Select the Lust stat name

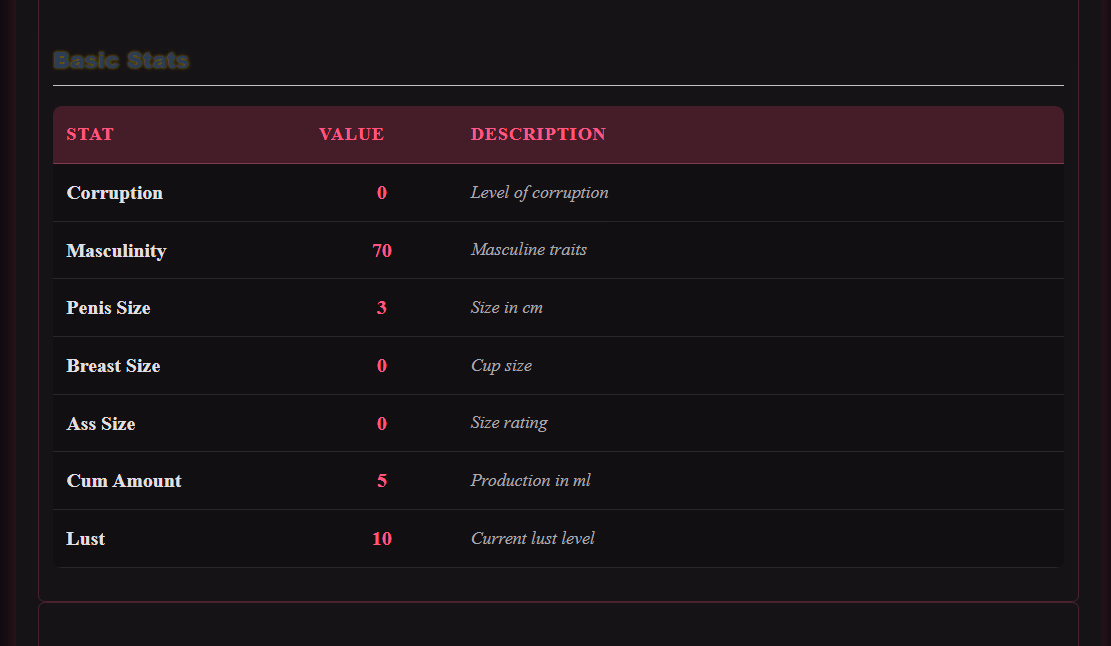coord(86,539)
